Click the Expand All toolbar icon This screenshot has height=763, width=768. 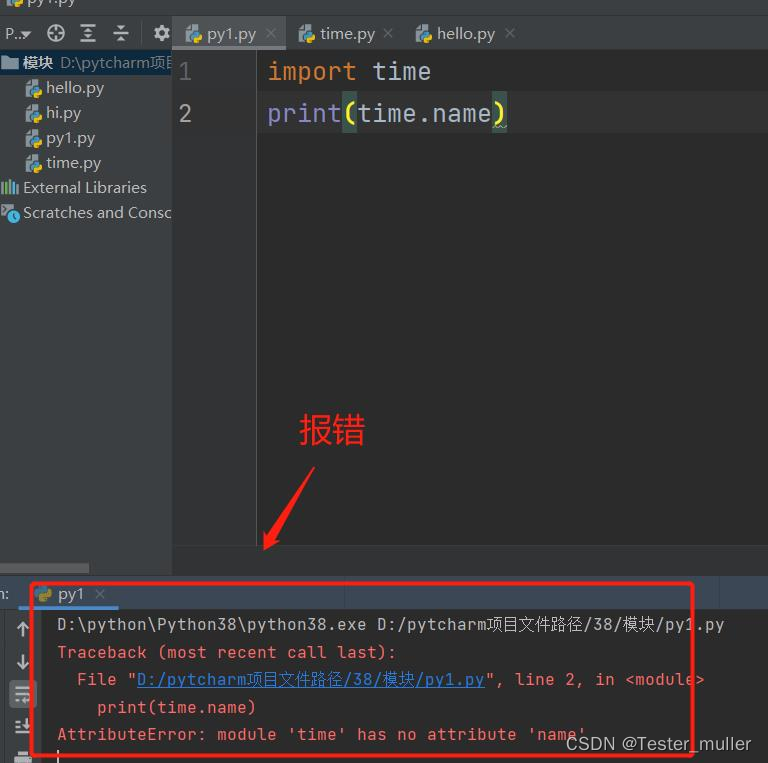click(88, 33)
